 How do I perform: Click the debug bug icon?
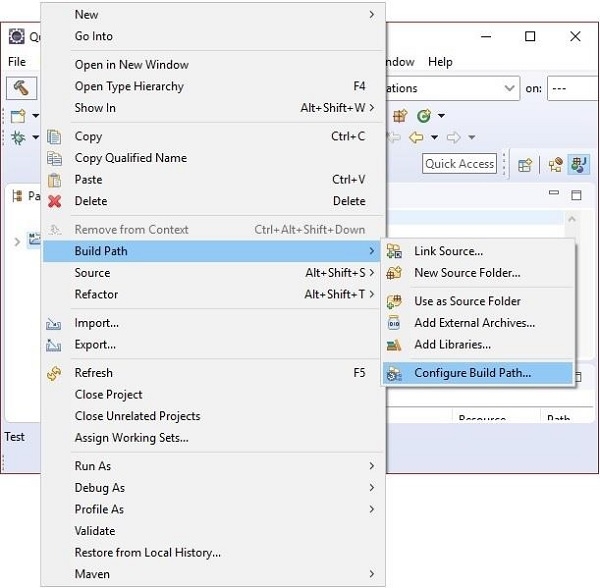click(x=18, y=137)
